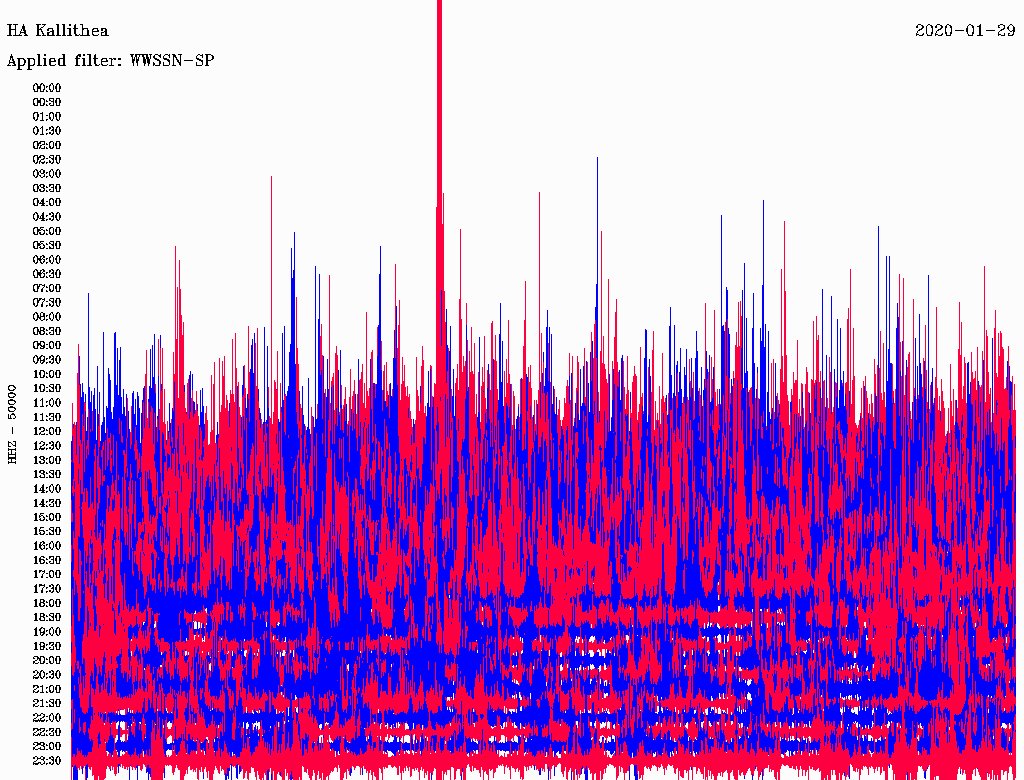Select the 14:30 time label

pos(47,503)
